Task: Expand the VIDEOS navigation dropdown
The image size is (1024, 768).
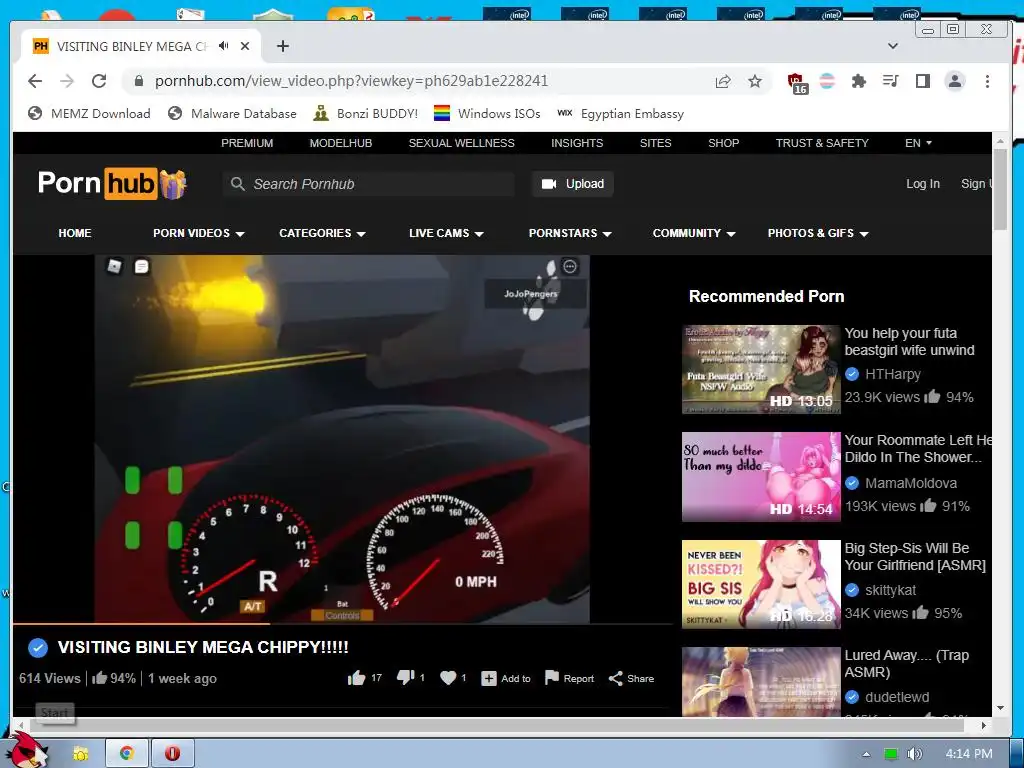Action: coord(199,233)
